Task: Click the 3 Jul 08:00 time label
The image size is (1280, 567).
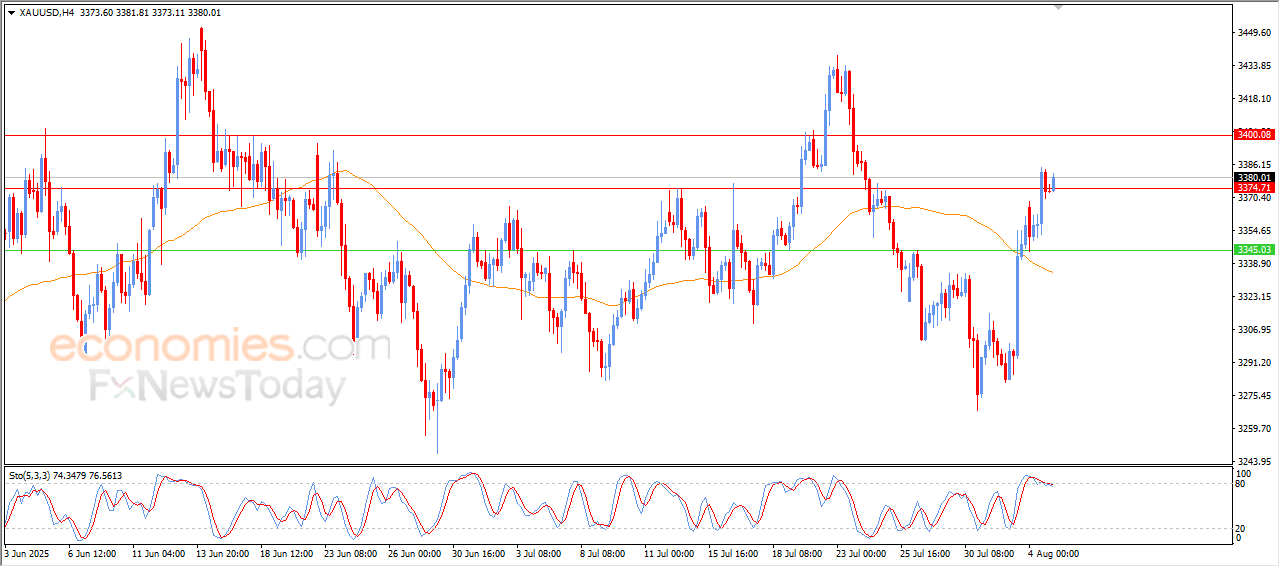Action: click(x=540, y=552)
